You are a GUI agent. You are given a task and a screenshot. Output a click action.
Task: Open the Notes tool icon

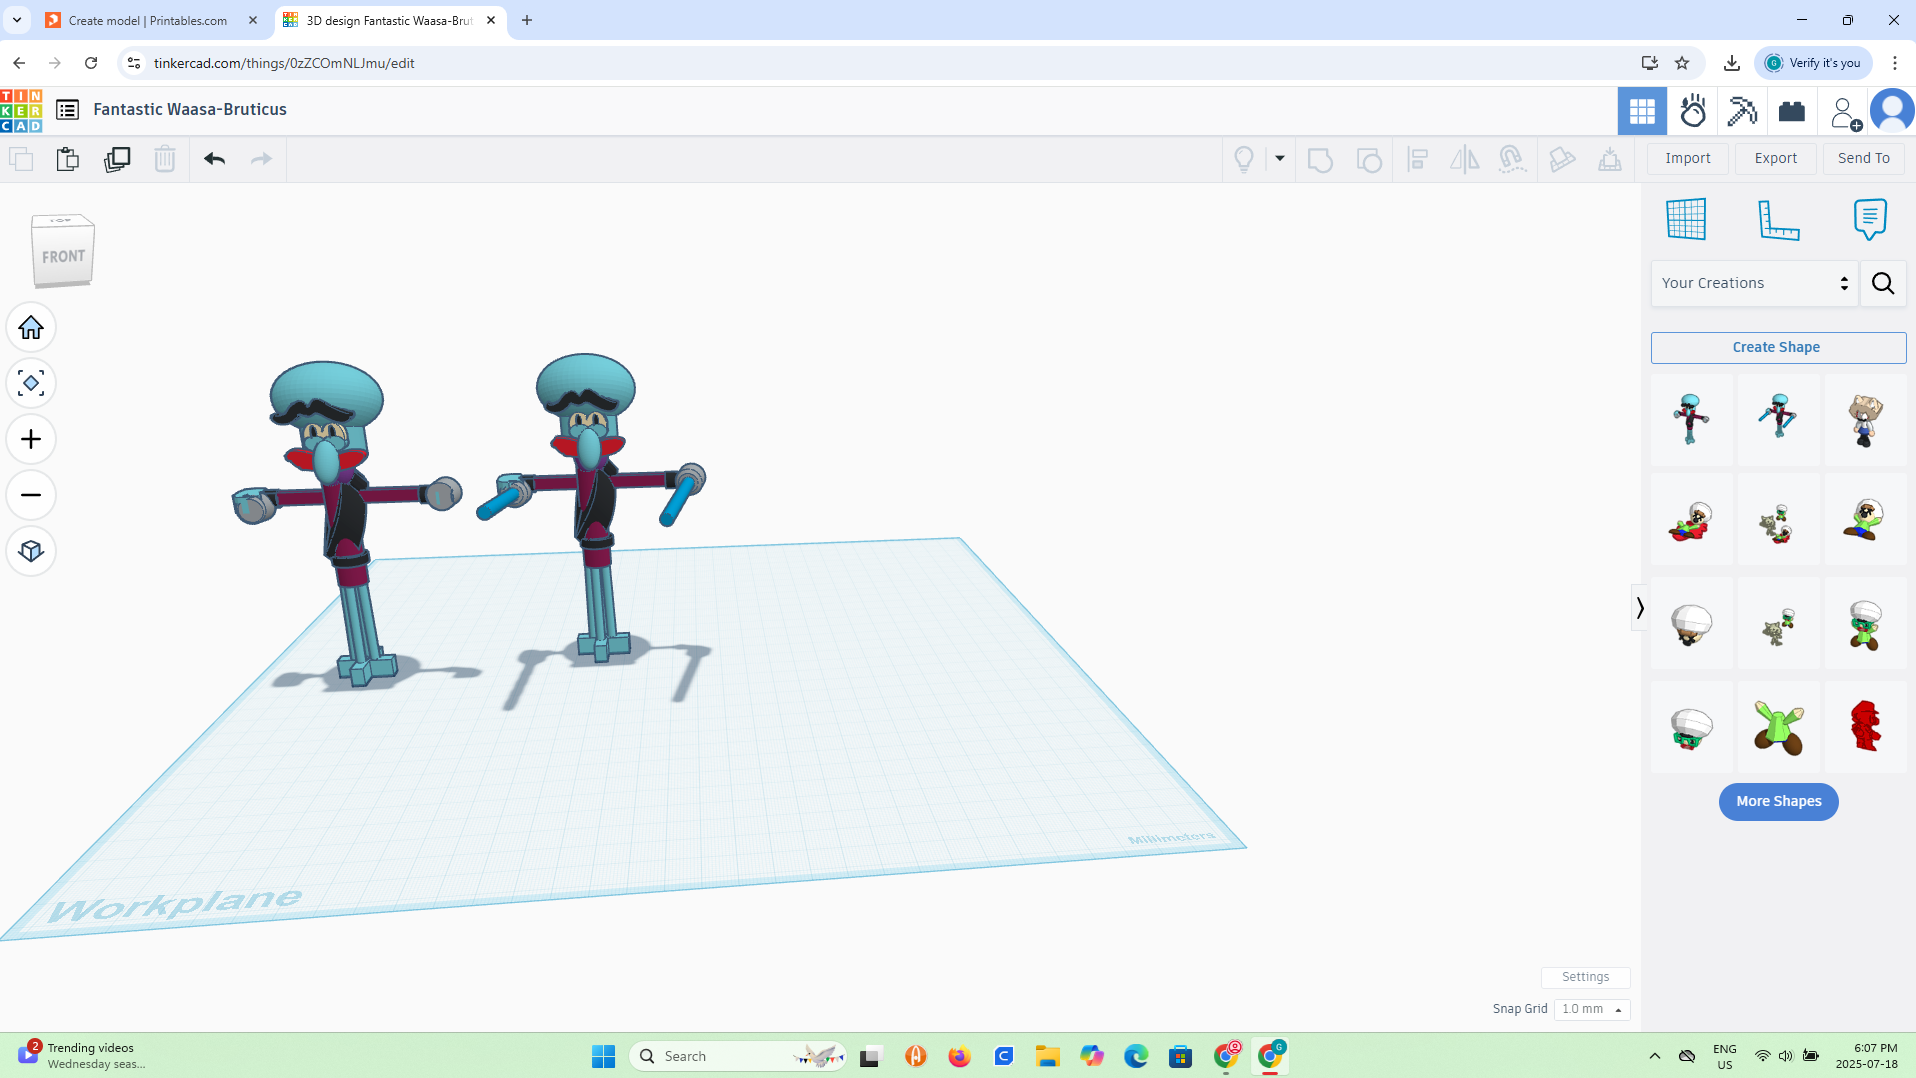[1870, 219]
